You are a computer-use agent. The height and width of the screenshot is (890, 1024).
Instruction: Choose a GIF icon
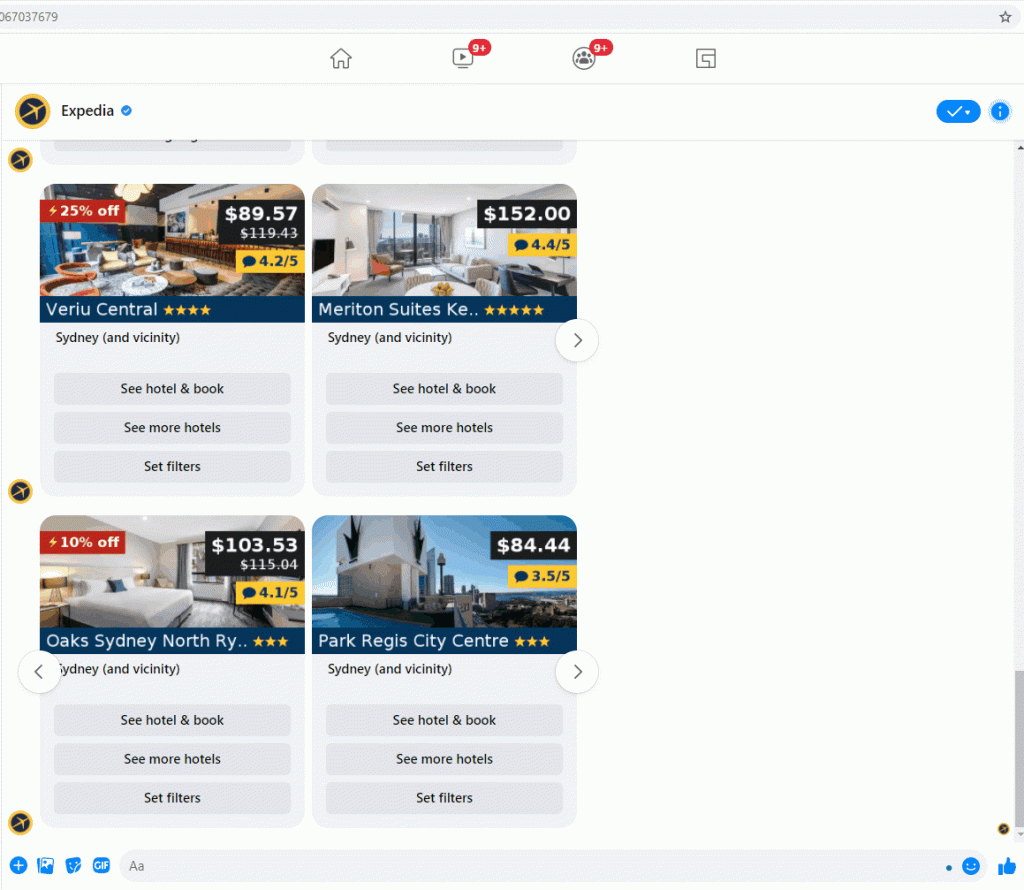[101, 866]
